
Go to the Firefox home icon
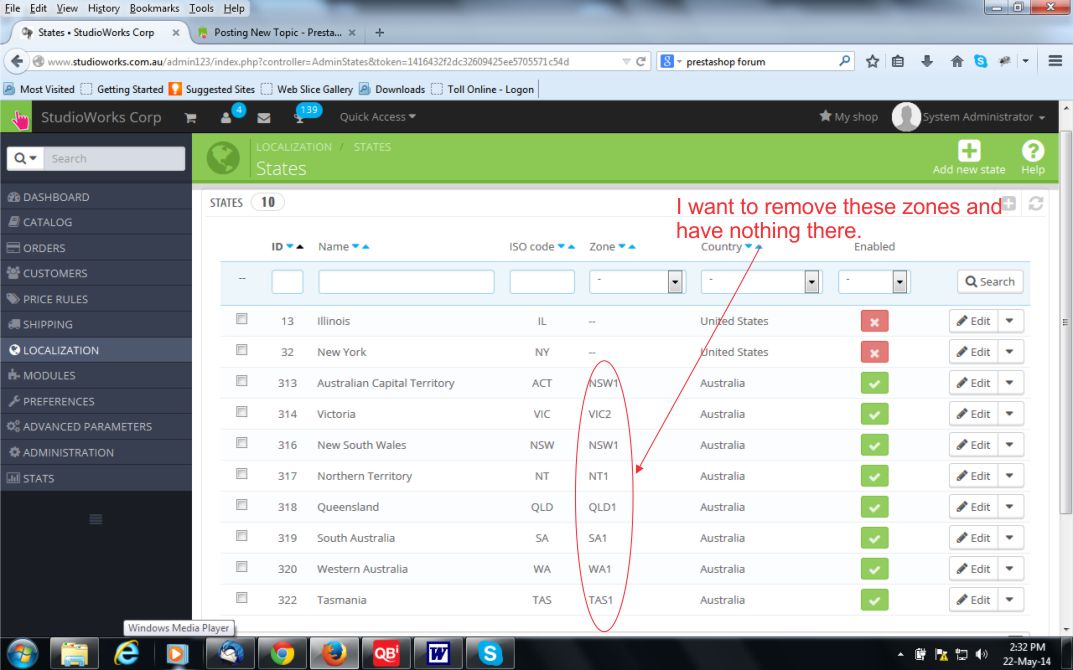point(957,61)
